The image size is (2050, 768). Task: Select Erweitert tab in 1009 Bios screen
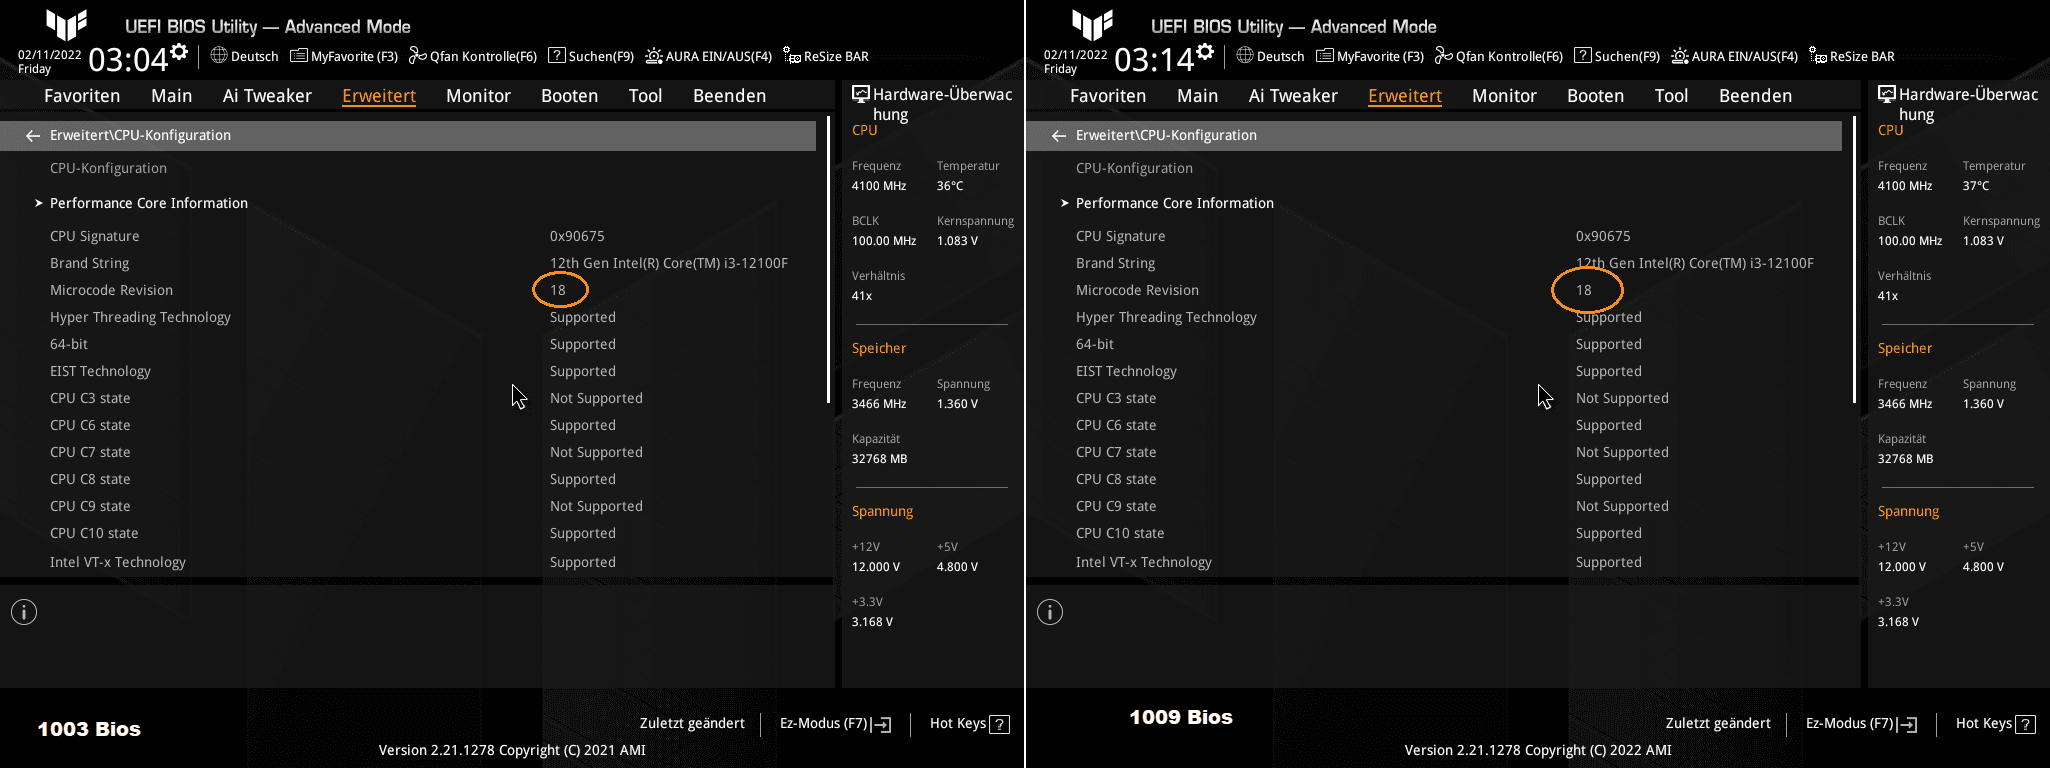(1405, 96)
